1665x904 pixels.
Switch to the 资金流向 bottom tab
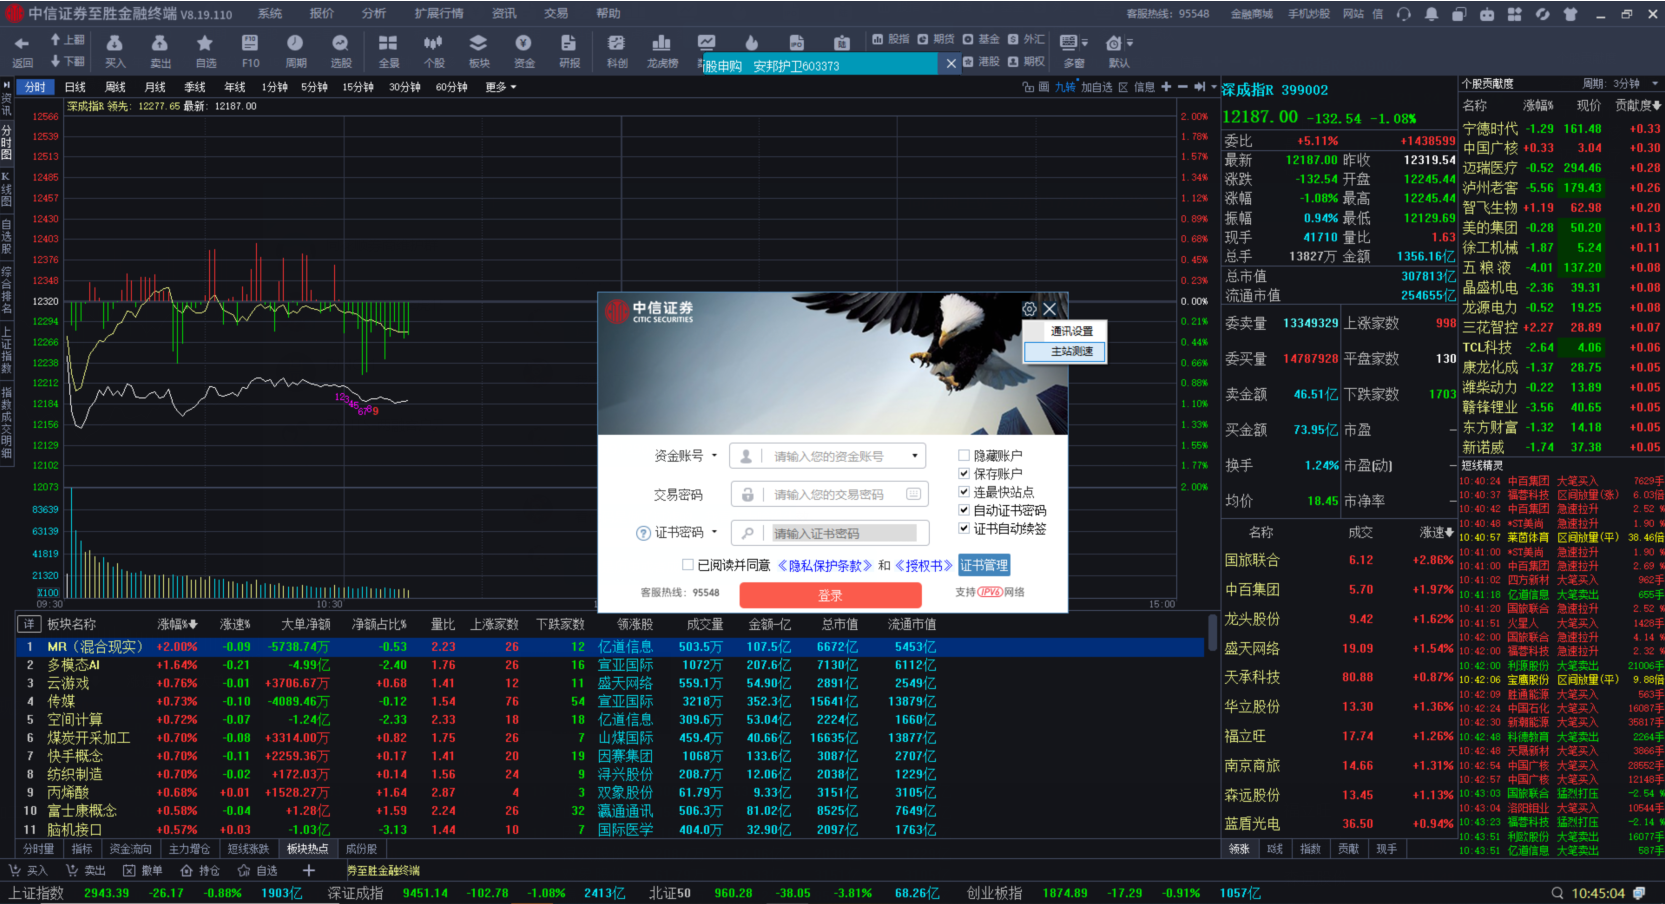click(x=131, y=849)
